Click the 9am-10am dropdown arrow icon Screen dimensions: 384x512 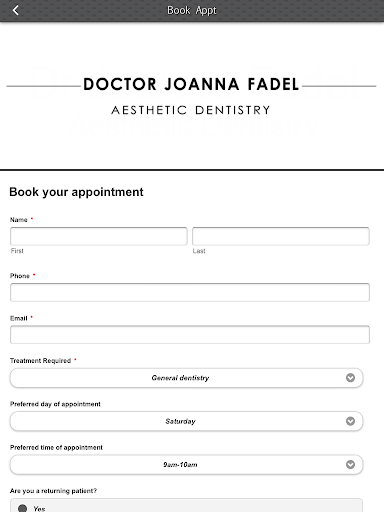350,464
